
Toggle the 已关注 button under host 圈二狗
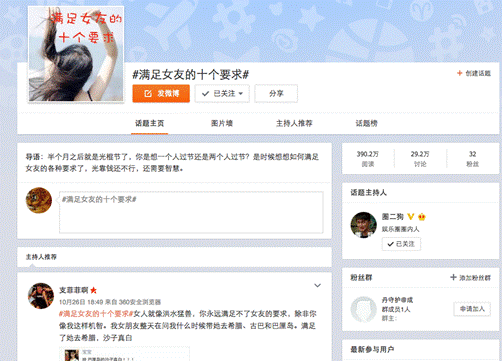pyautogui.click(x=401, y=244)
